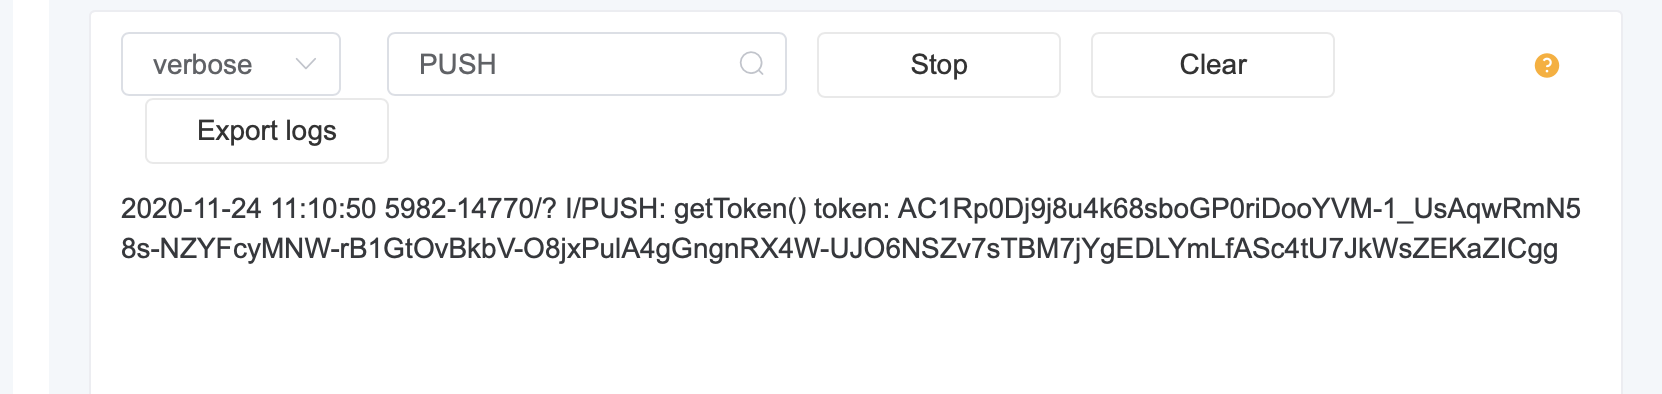Stop the log capture
This screenshot has height=394, width=1662.
[x=939, y=65]
